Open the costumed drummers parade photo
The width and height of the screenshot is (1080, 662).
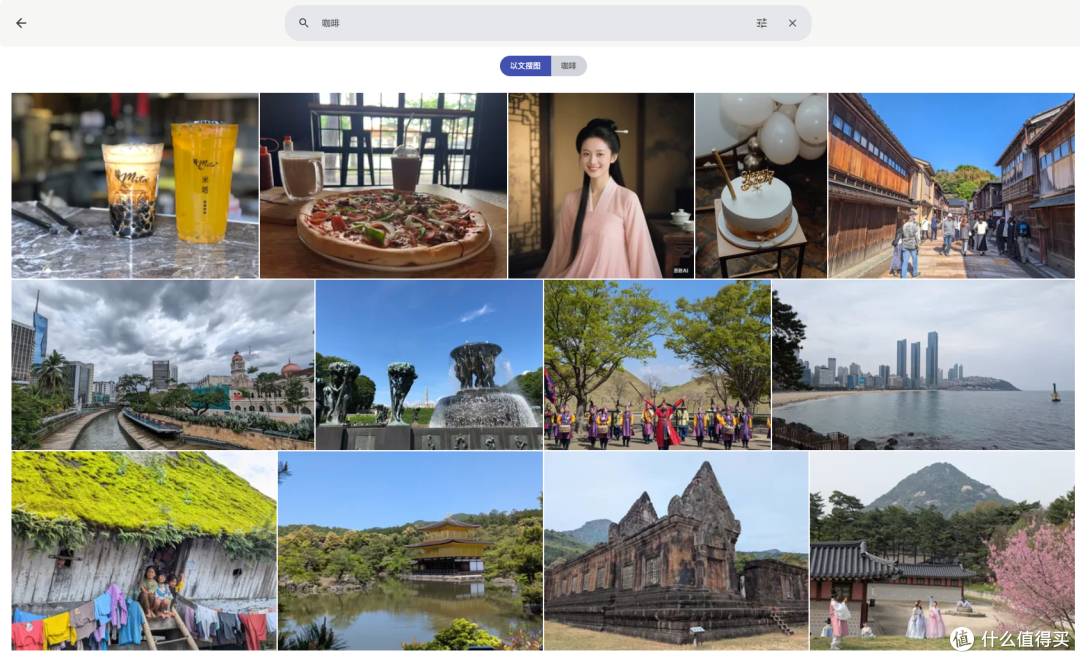657,364
